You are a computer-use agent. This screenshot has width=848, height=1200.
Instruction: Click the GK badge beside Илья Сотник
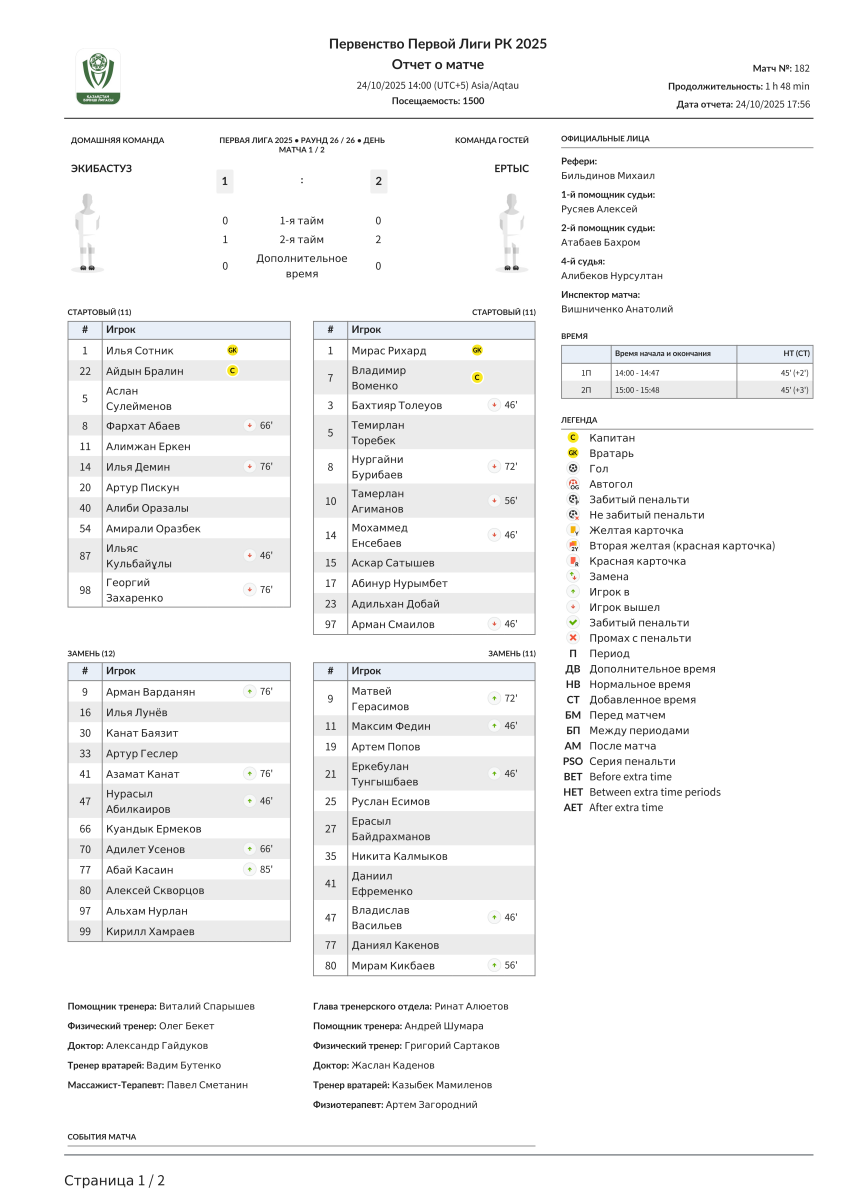click(232, 350)
